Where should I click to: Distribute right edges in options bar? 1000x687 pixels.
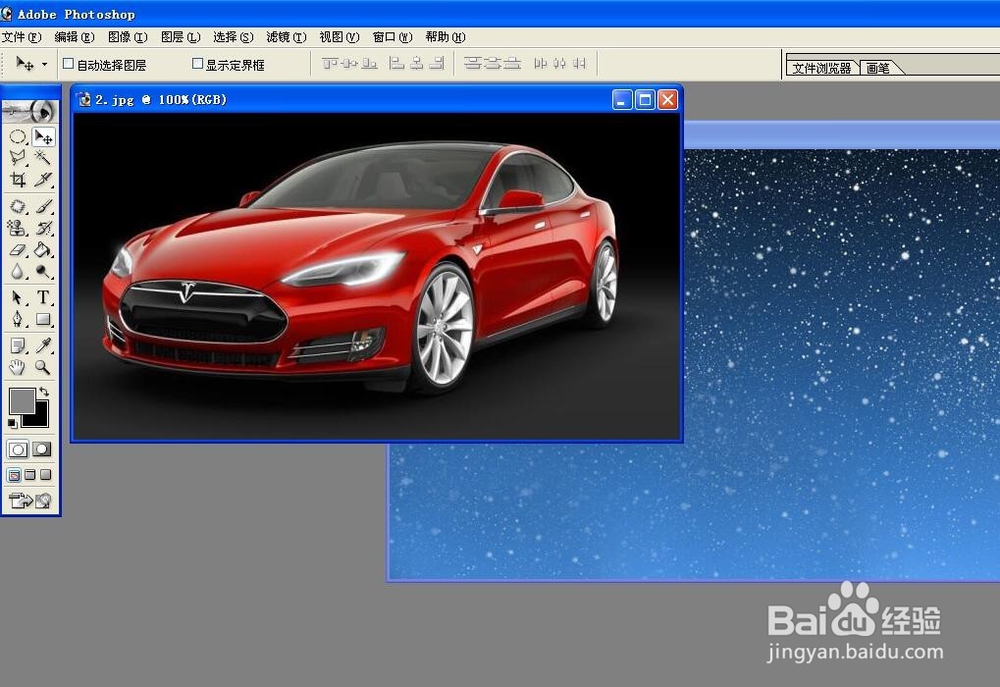pyautogui.click(x=579, y=63)
